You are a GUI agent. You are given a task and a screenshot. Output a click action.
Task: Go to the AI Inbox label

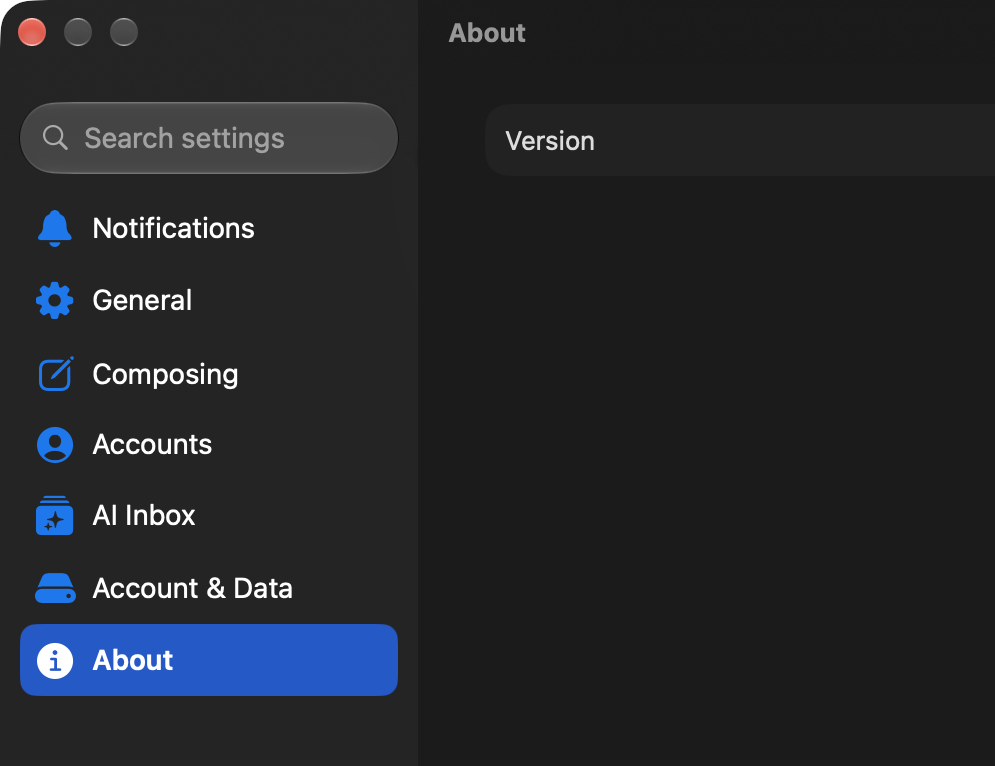coord(144,515)
